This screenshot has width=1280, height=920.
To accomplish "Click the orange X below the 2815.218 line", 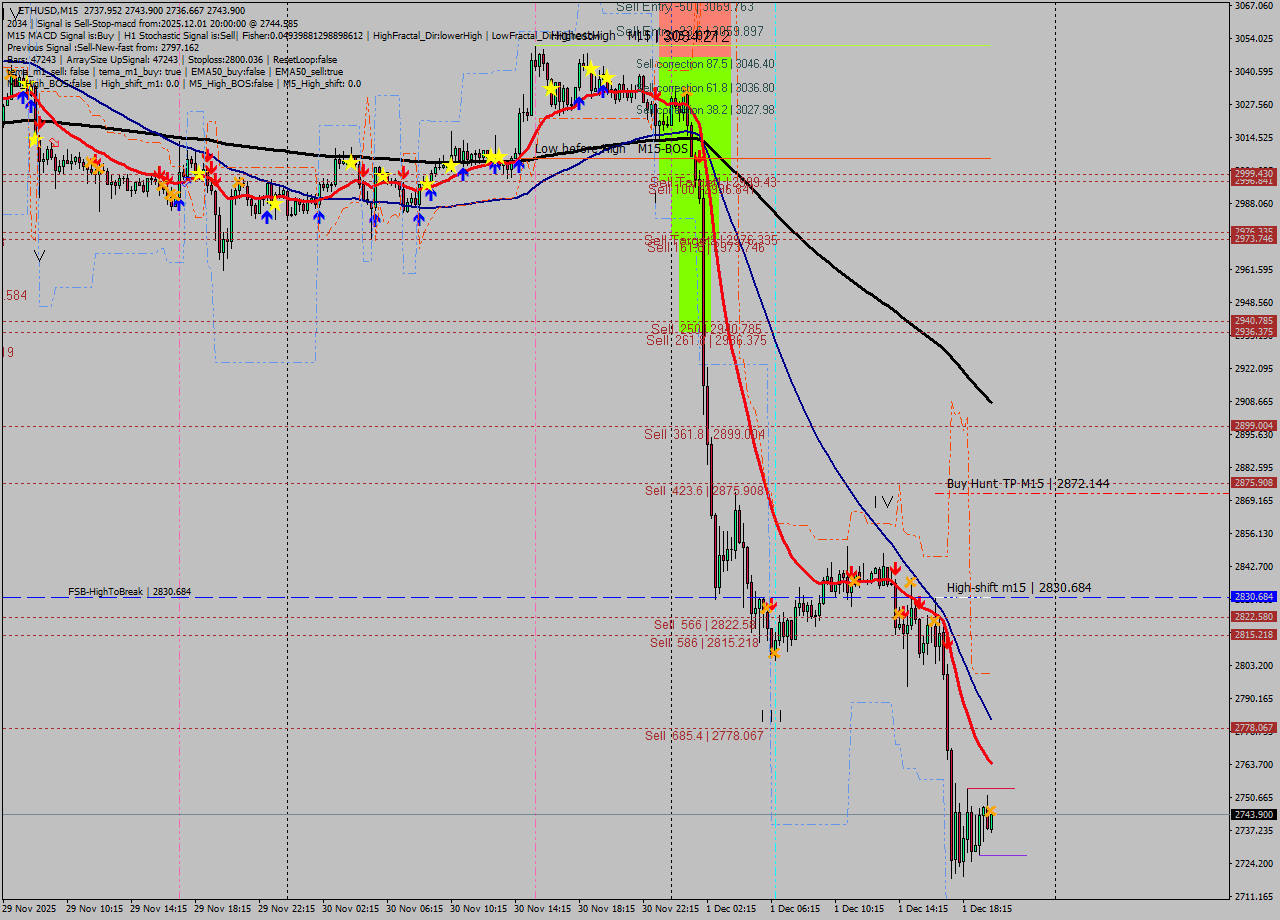I will [x=775, y=652].
